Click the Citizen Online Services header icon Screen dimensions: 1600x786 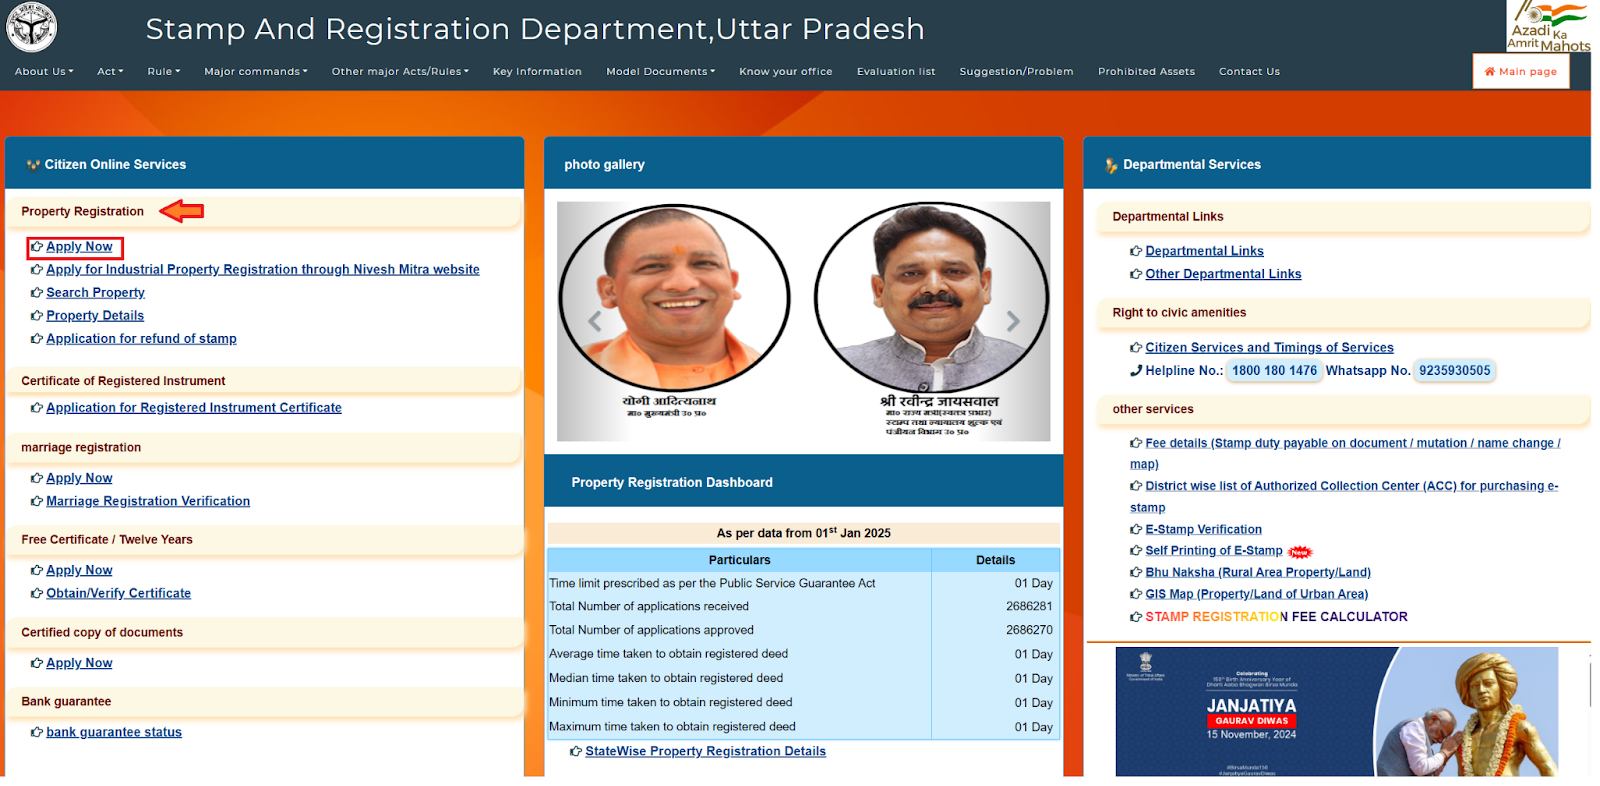[x=33, y=165]
